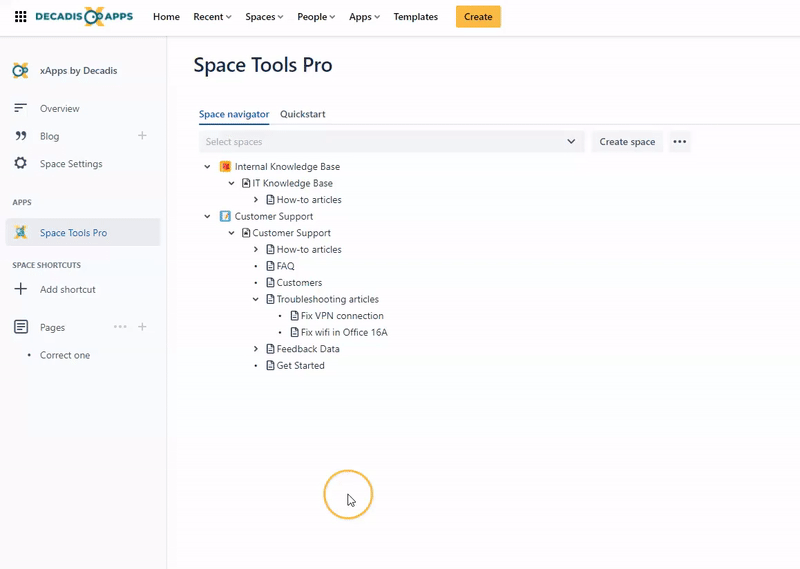Open the People menu
The width and height of the screenshot is (800, 569).
click(316, 17)
